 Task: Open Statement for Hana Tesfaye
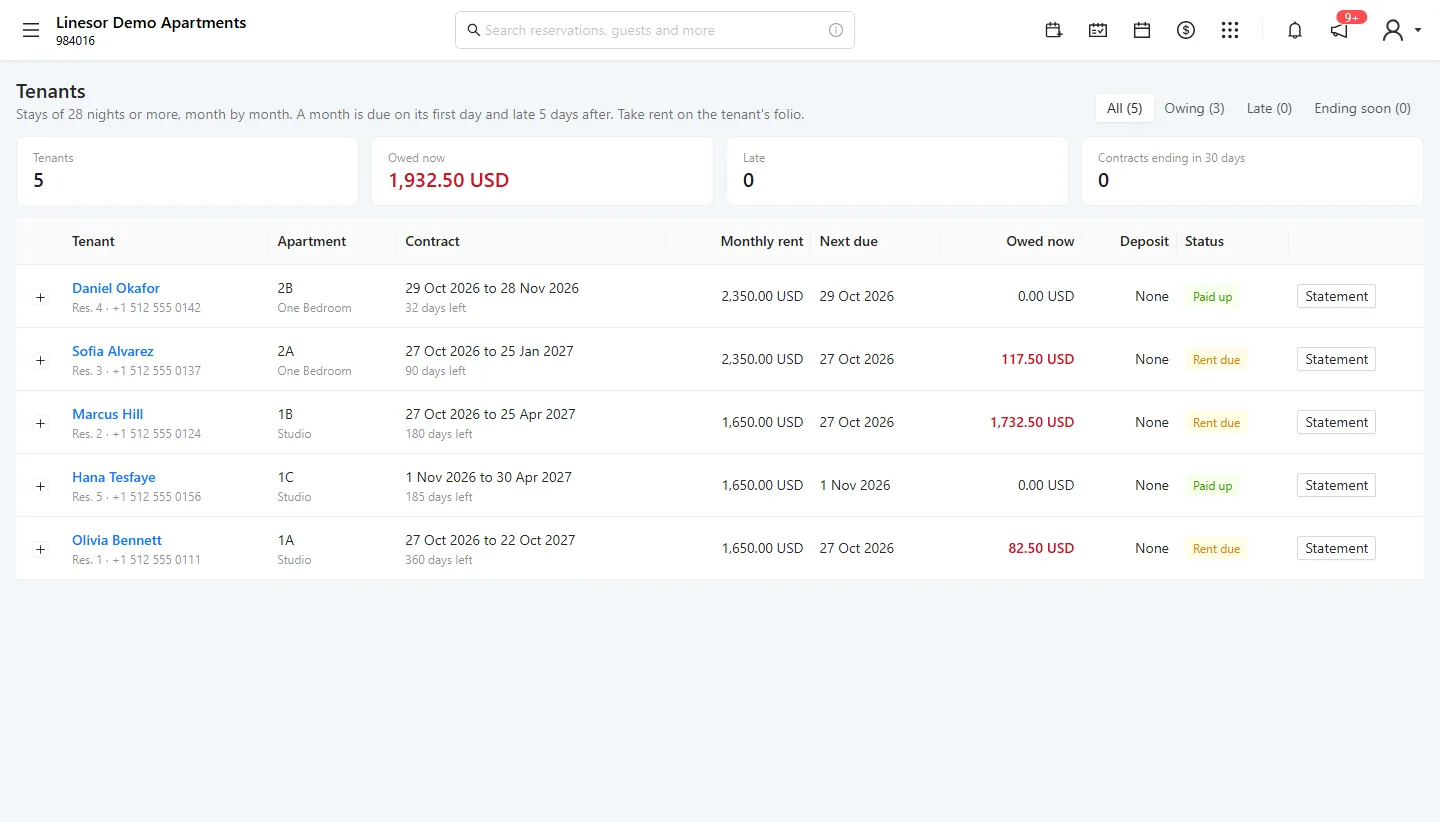click(1336, 485)
